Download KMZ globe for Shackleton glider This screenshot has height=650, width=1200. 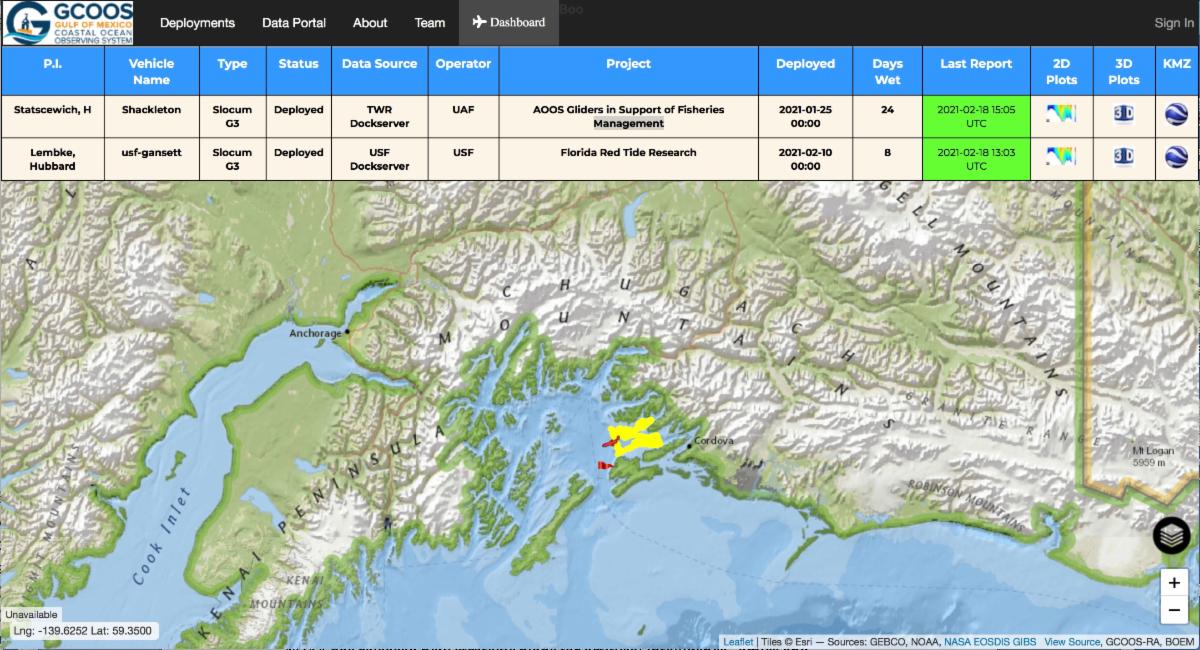1176,114
